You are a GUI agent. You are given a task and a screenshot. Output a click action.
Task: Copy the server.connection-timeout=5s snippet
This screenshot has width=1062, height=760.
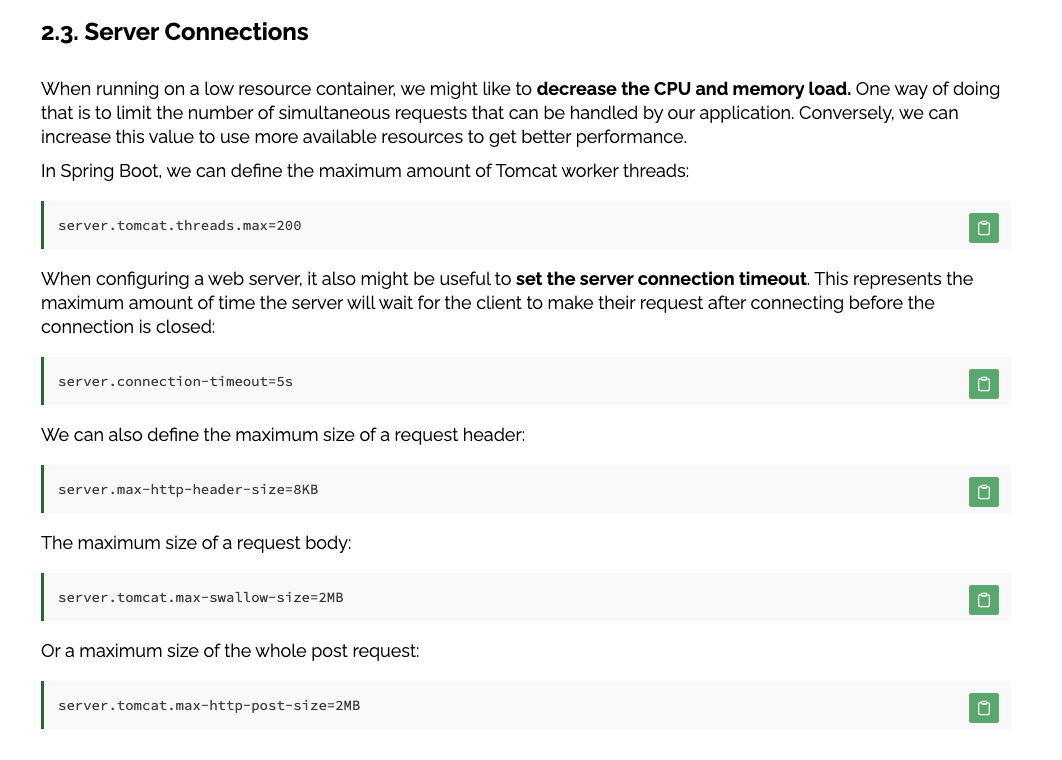point(983,384)
